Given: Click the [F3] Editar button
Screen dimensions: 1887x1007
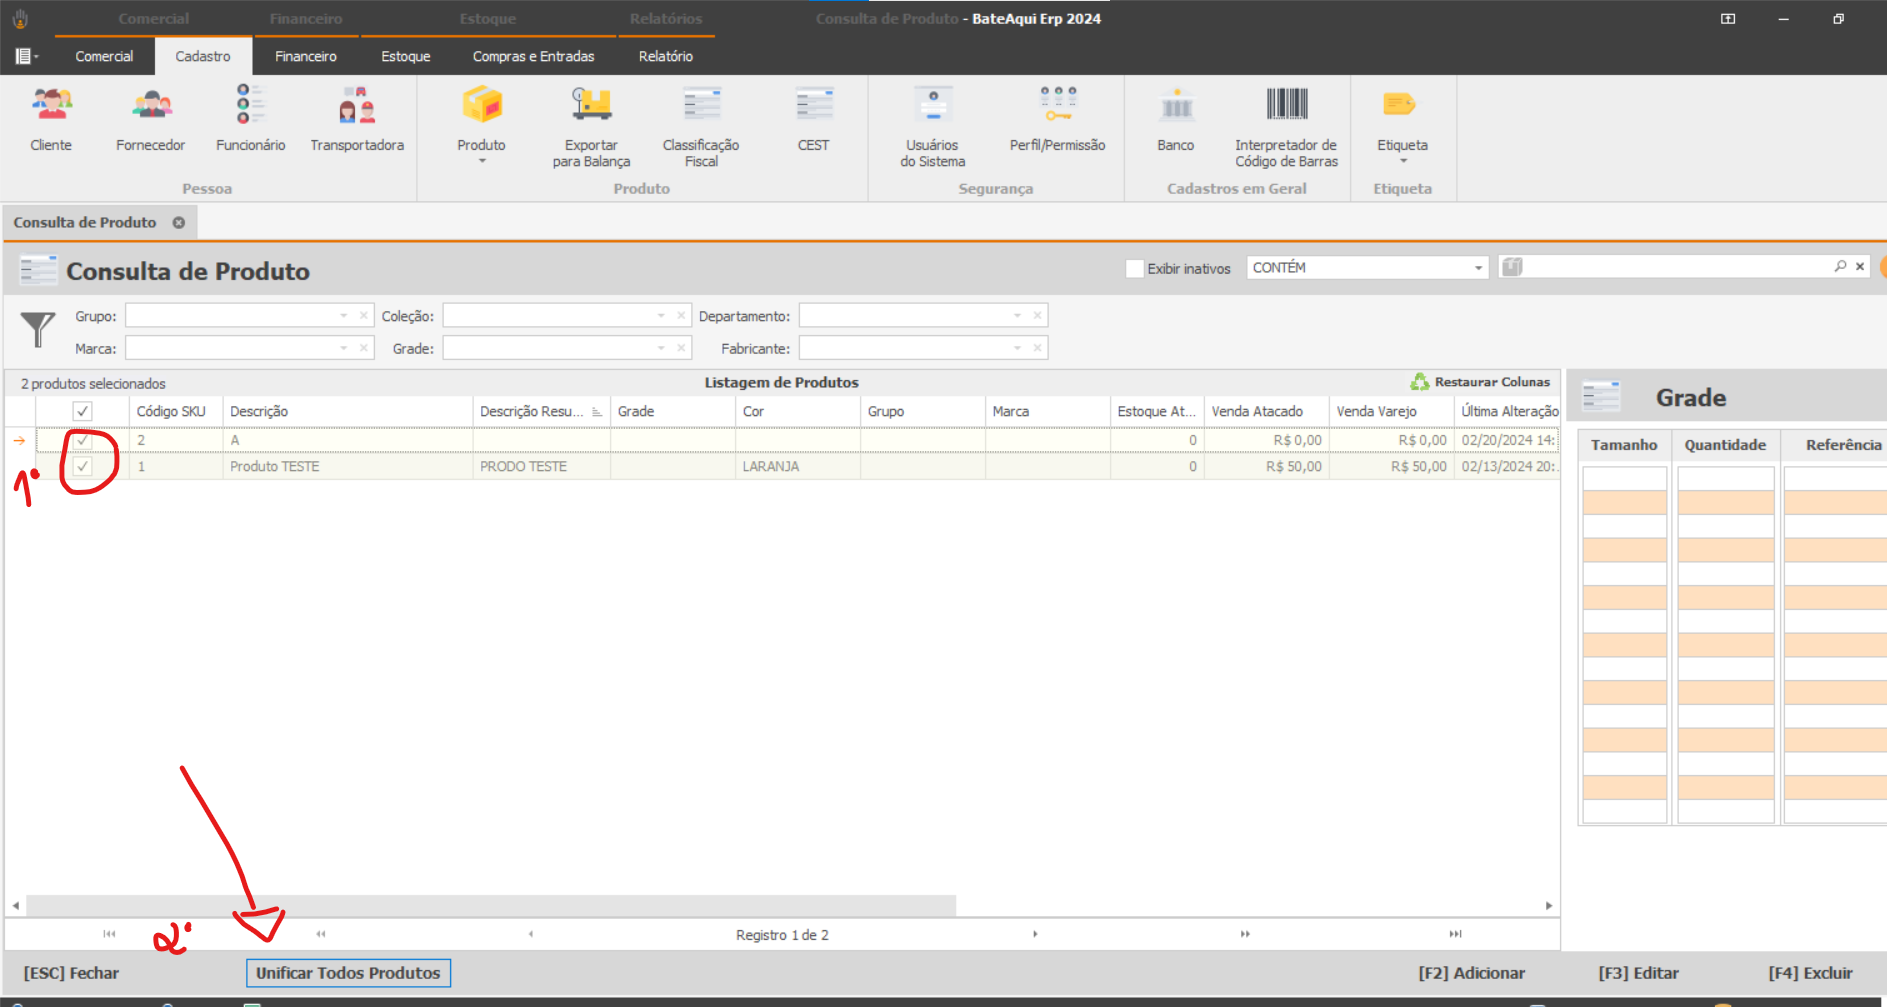Looking at the screenshot, I should [x=1639, y=973].
